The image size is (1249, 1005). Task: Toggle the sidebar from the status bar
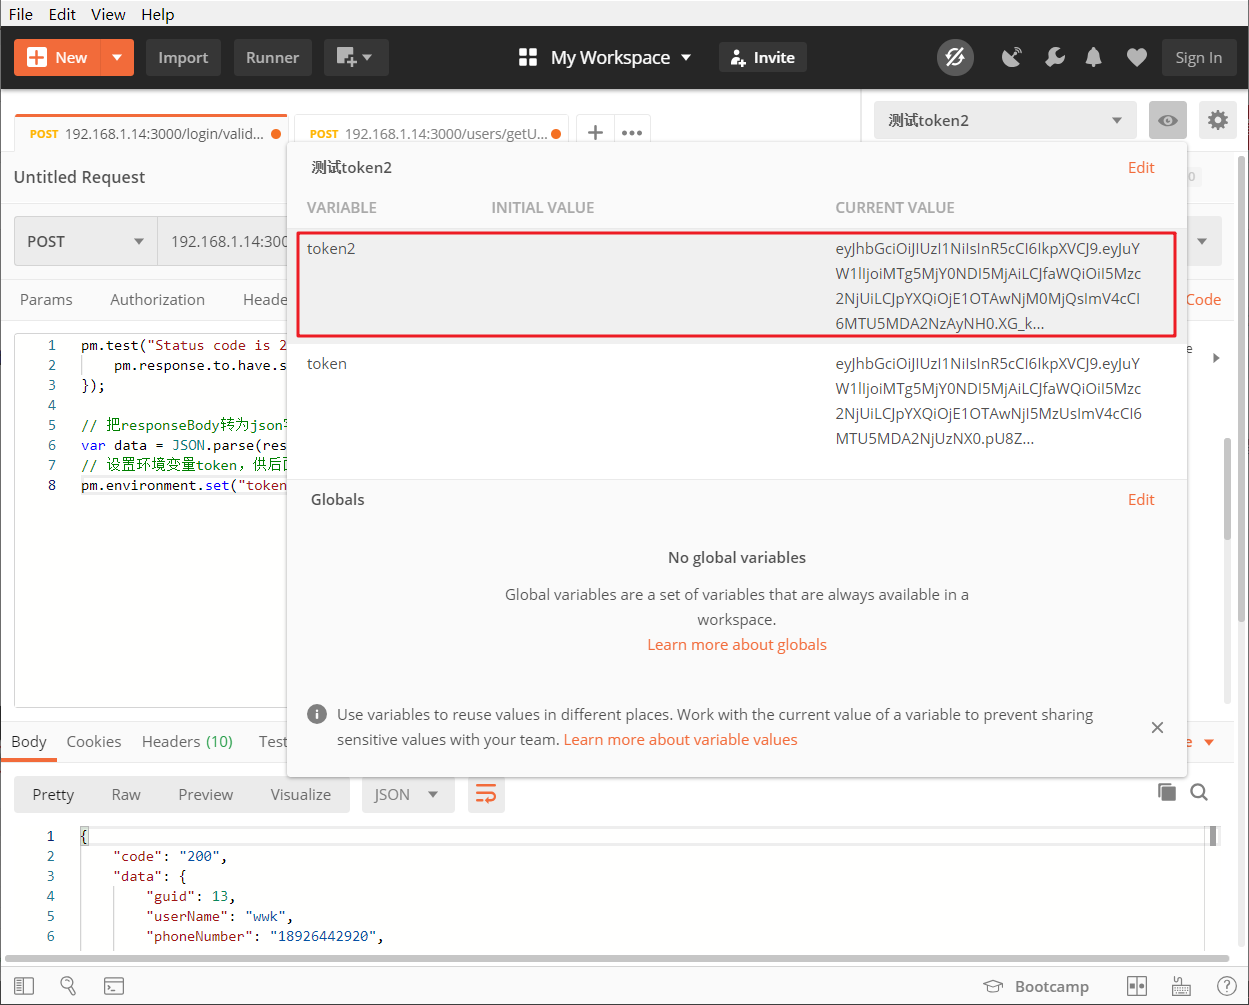[24, 986]
